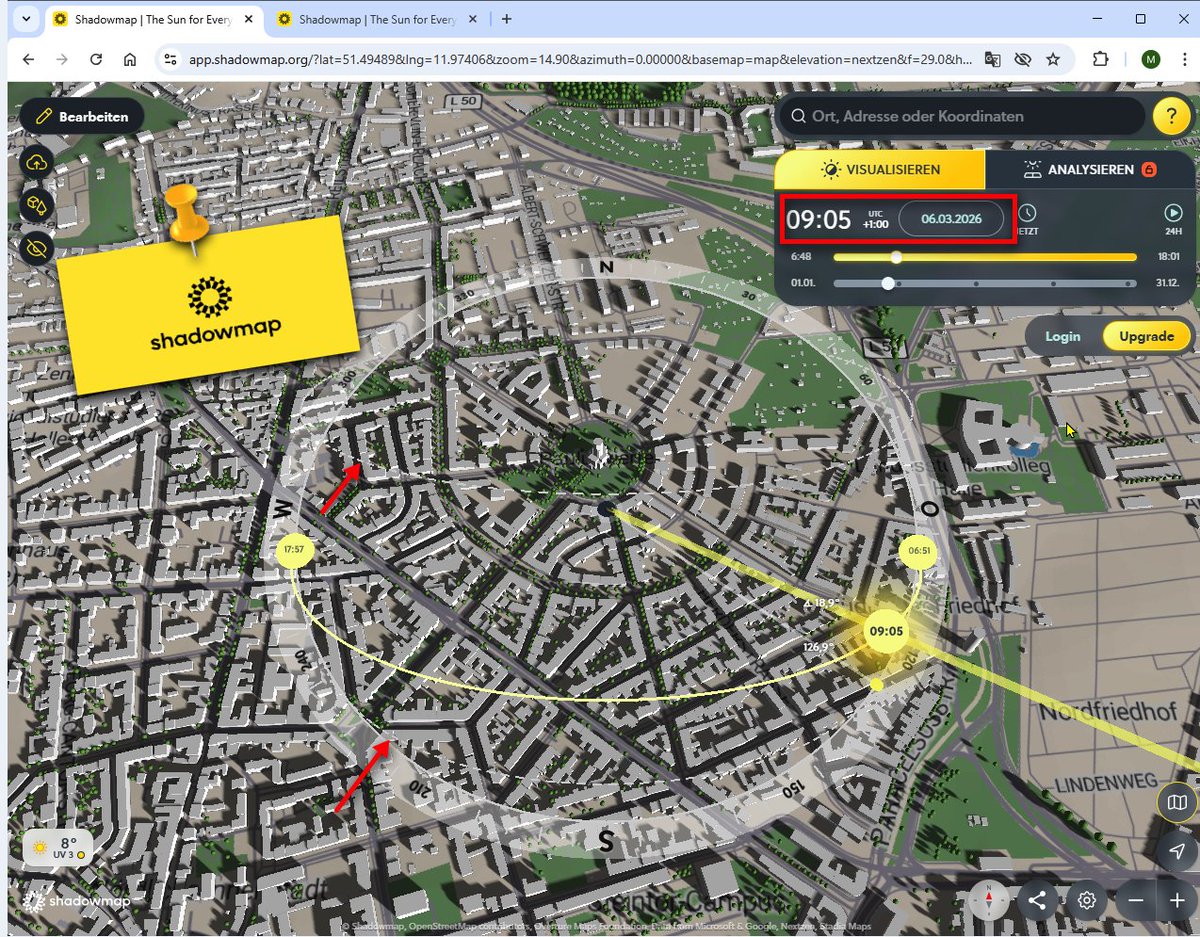
Task: Reset orientation with the compass button
Action: pyautogui.click(x=988, y=900)
